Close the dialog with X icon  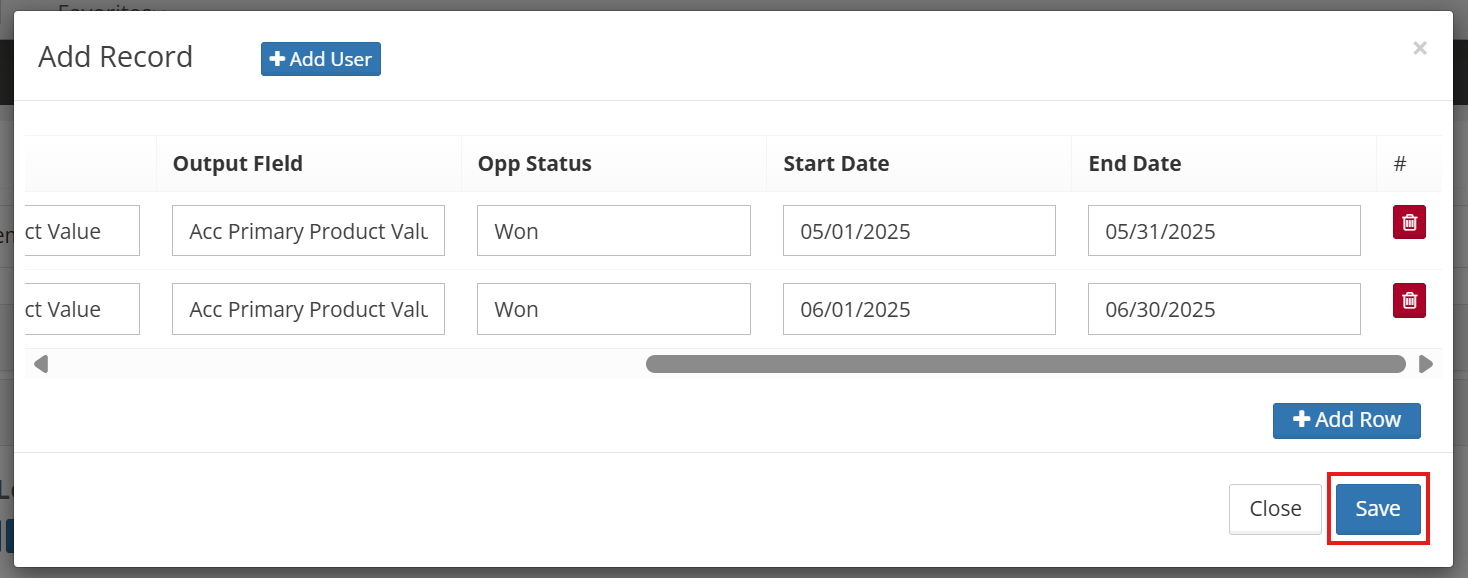[x=1419, y=48]
